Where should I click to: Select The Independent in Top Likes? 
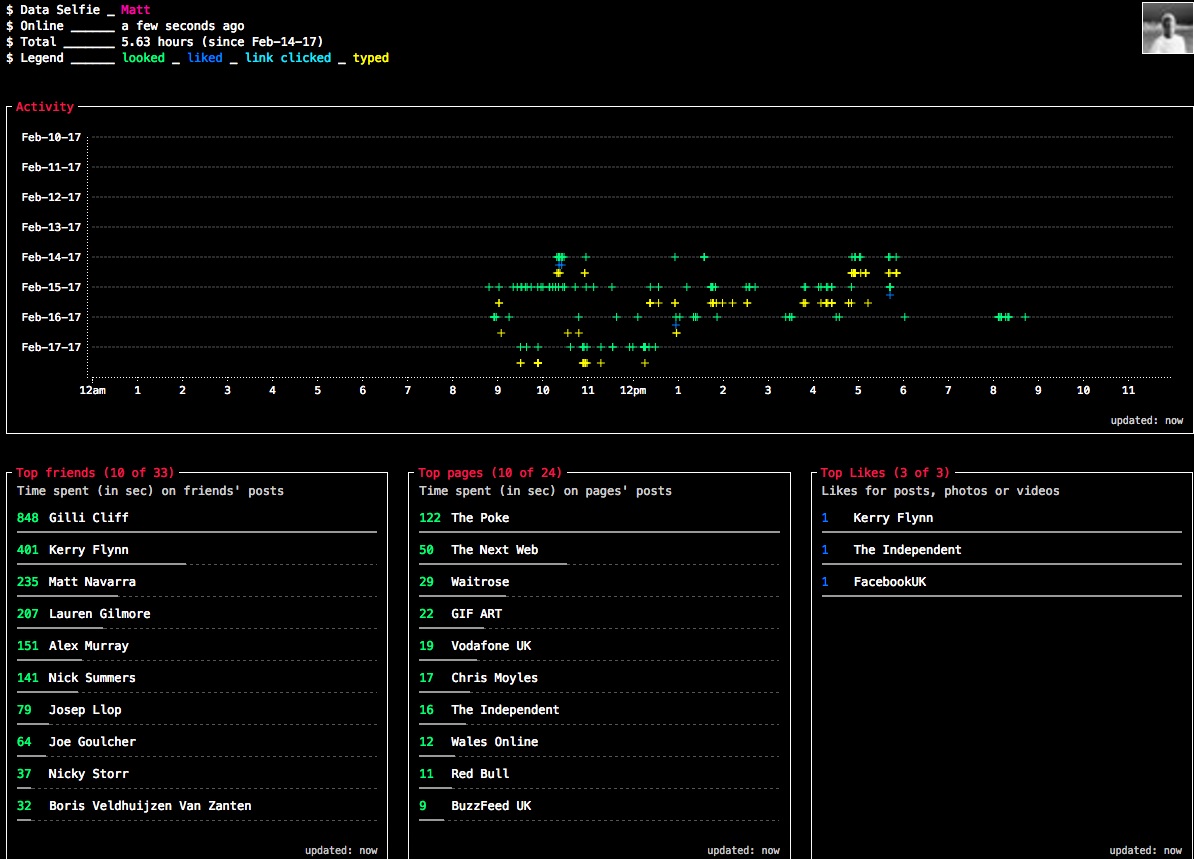coord(907,550)
